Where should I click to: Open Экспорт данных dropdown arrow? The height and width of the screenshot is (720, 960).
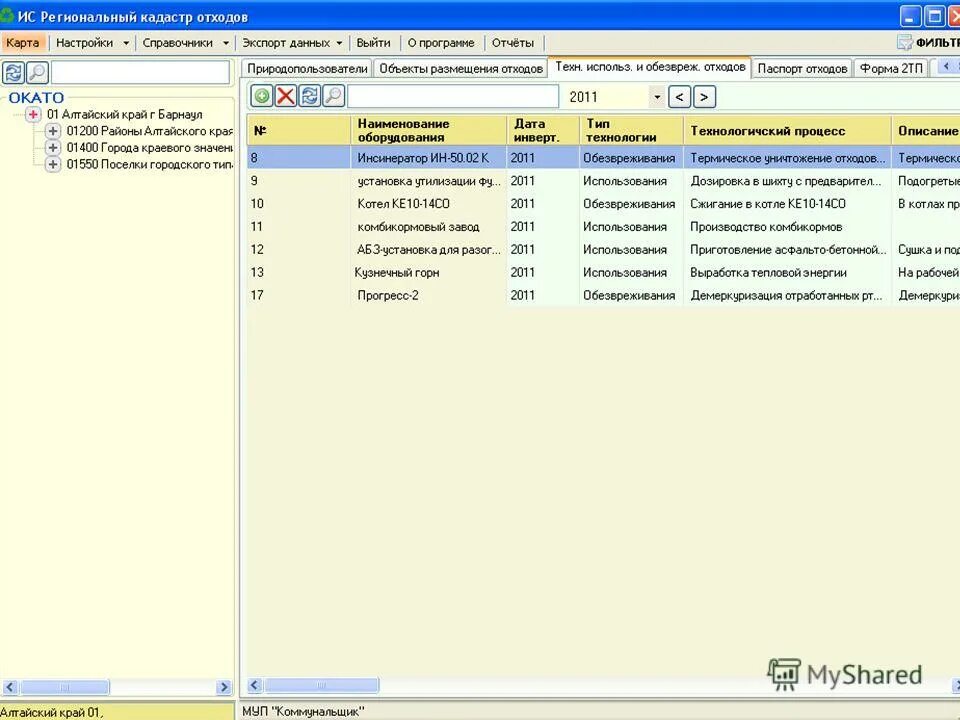(339, 43)
